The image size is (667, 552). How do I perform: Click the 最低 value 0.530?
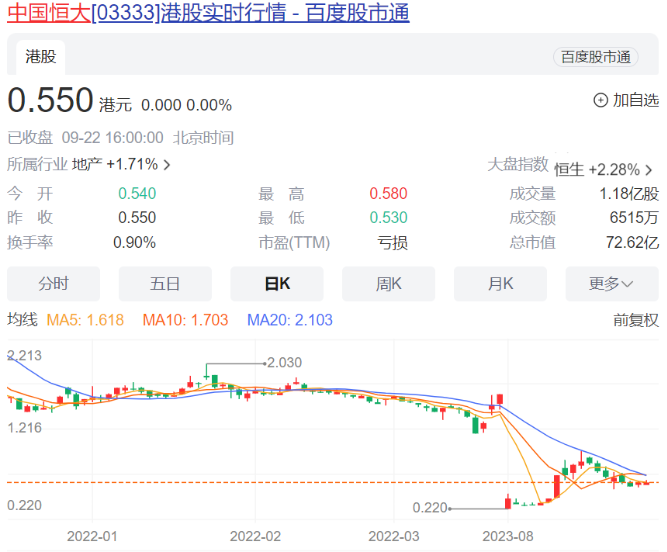click(x=388, y=217)
